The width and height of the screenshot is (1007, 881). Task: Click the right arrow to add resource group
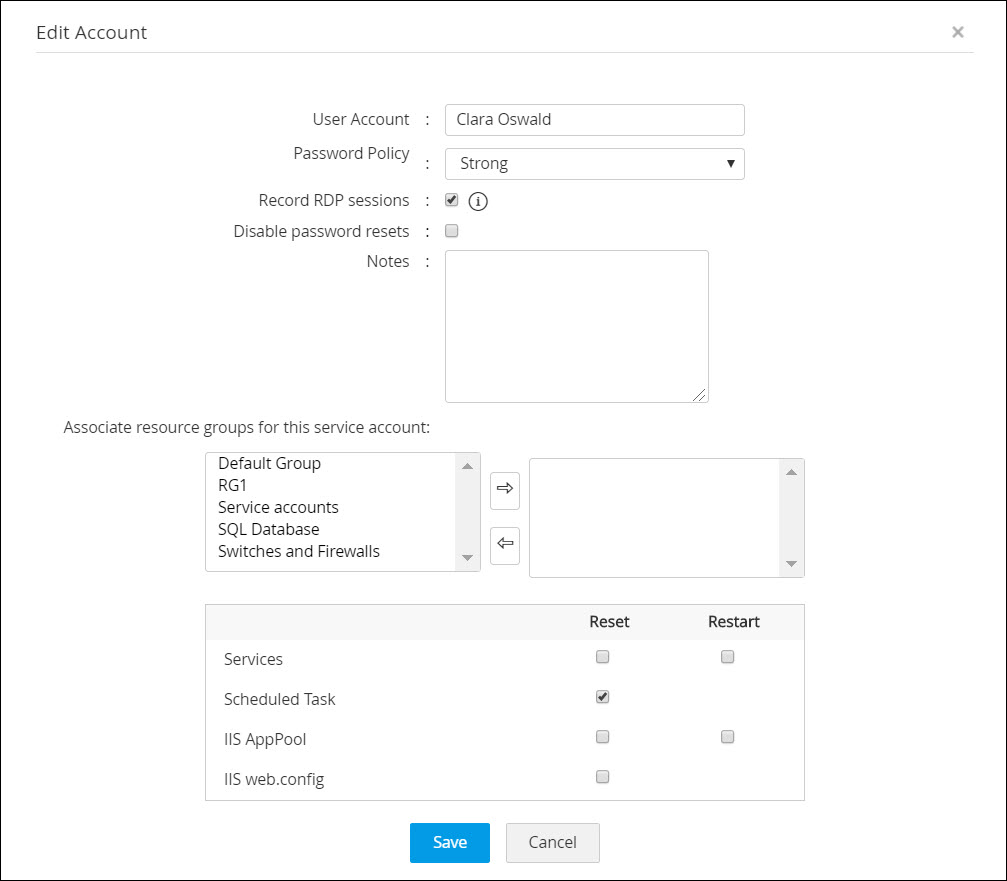(x=505, y=488)
